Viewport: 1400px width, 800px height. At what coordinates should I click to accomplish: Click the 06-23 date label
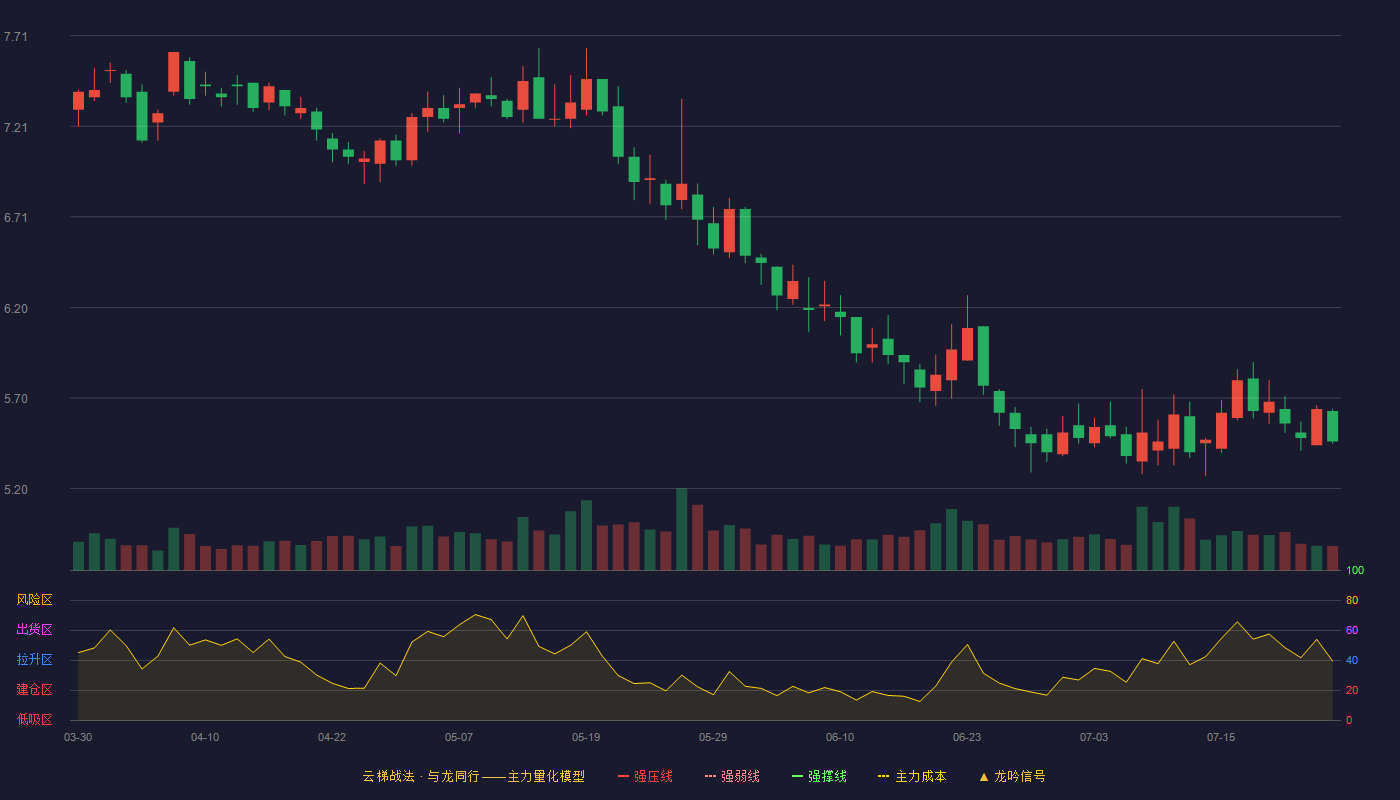point(967,737)
